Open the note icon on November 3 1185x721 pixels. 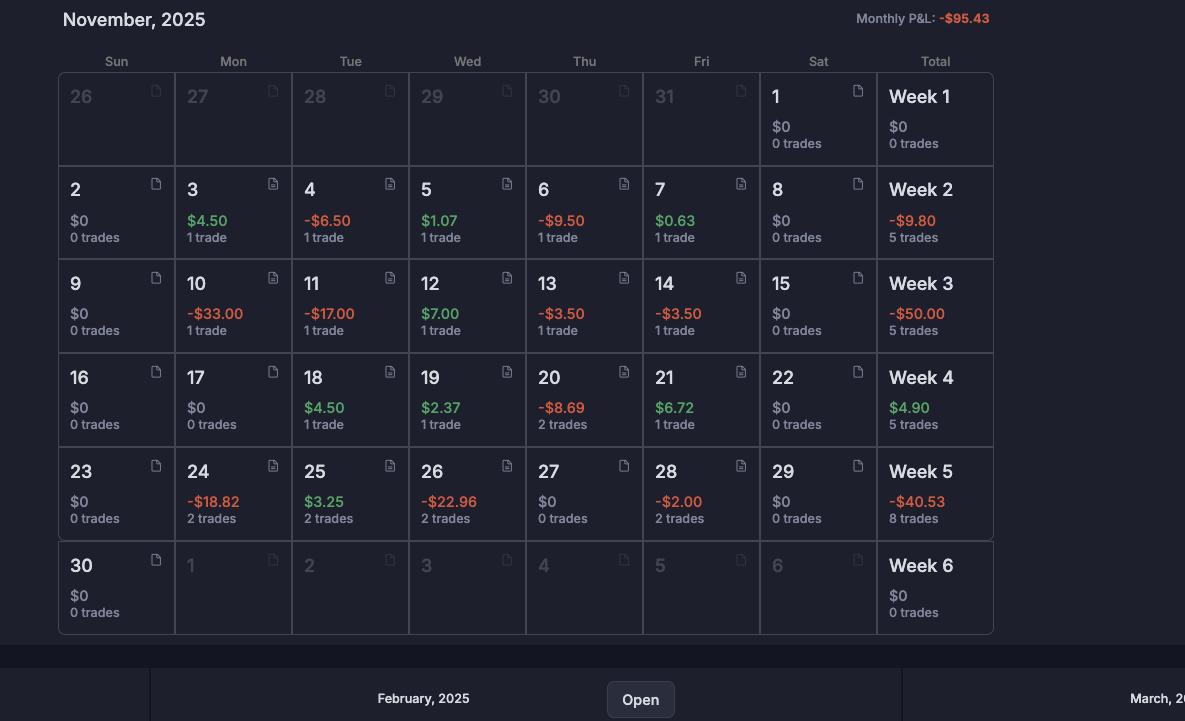tap(273, 184)
